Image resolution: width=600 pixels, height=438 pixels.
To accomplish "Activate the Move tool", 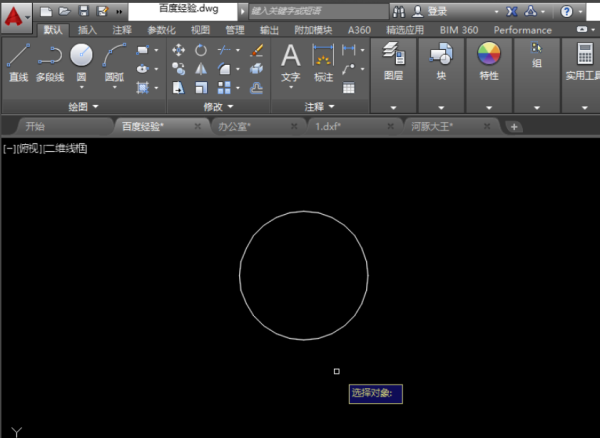I will (x=178, y=50).
